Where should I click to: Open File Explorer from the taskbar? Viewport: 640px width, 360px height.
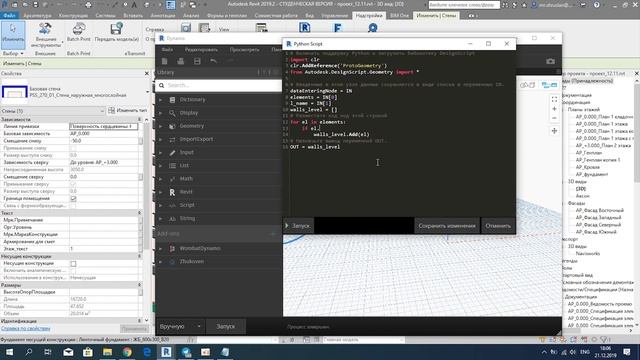tap(107, 352)
